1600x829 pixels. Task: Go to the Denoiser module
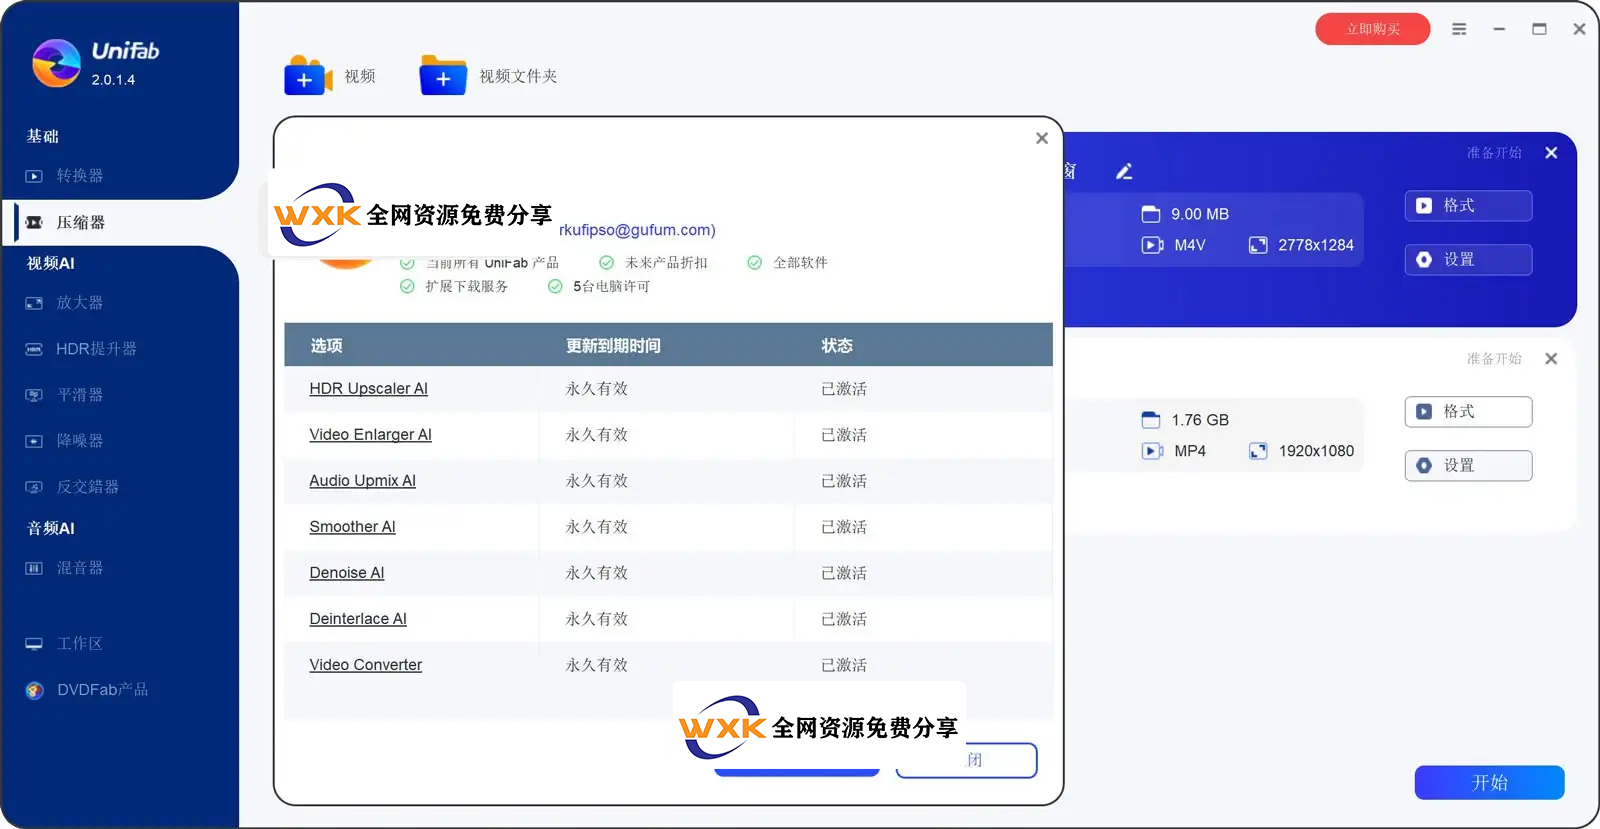[79, 441]
